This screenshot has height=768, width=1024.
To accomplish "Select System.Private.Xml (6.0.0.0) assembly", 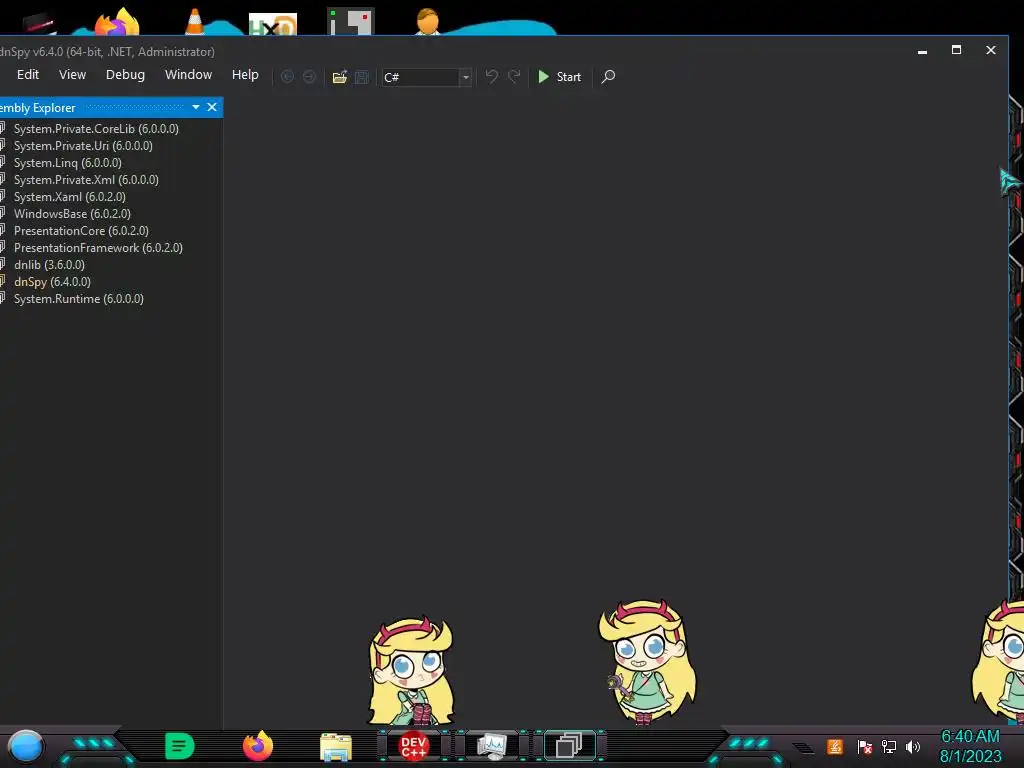I will coord(86,180).
